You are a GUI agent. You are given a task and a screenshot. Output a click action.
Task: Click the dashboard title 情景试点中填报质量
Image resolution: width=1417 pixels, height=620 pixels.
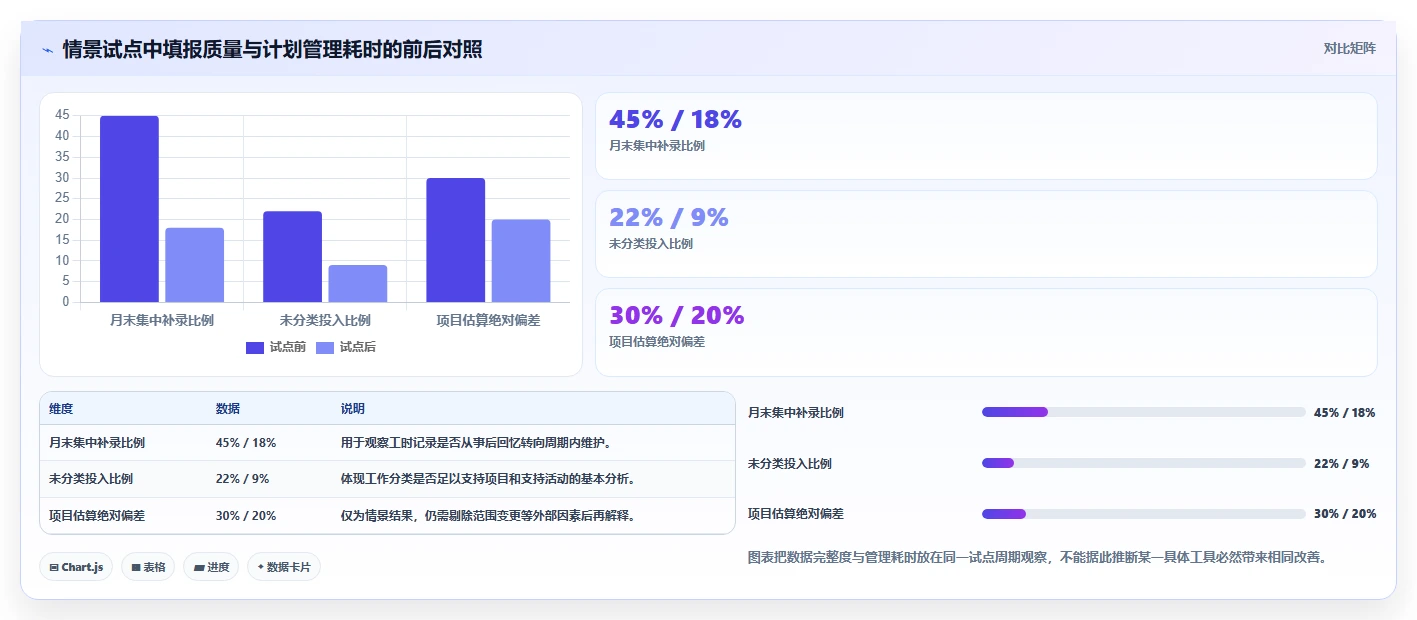[273, 49]
